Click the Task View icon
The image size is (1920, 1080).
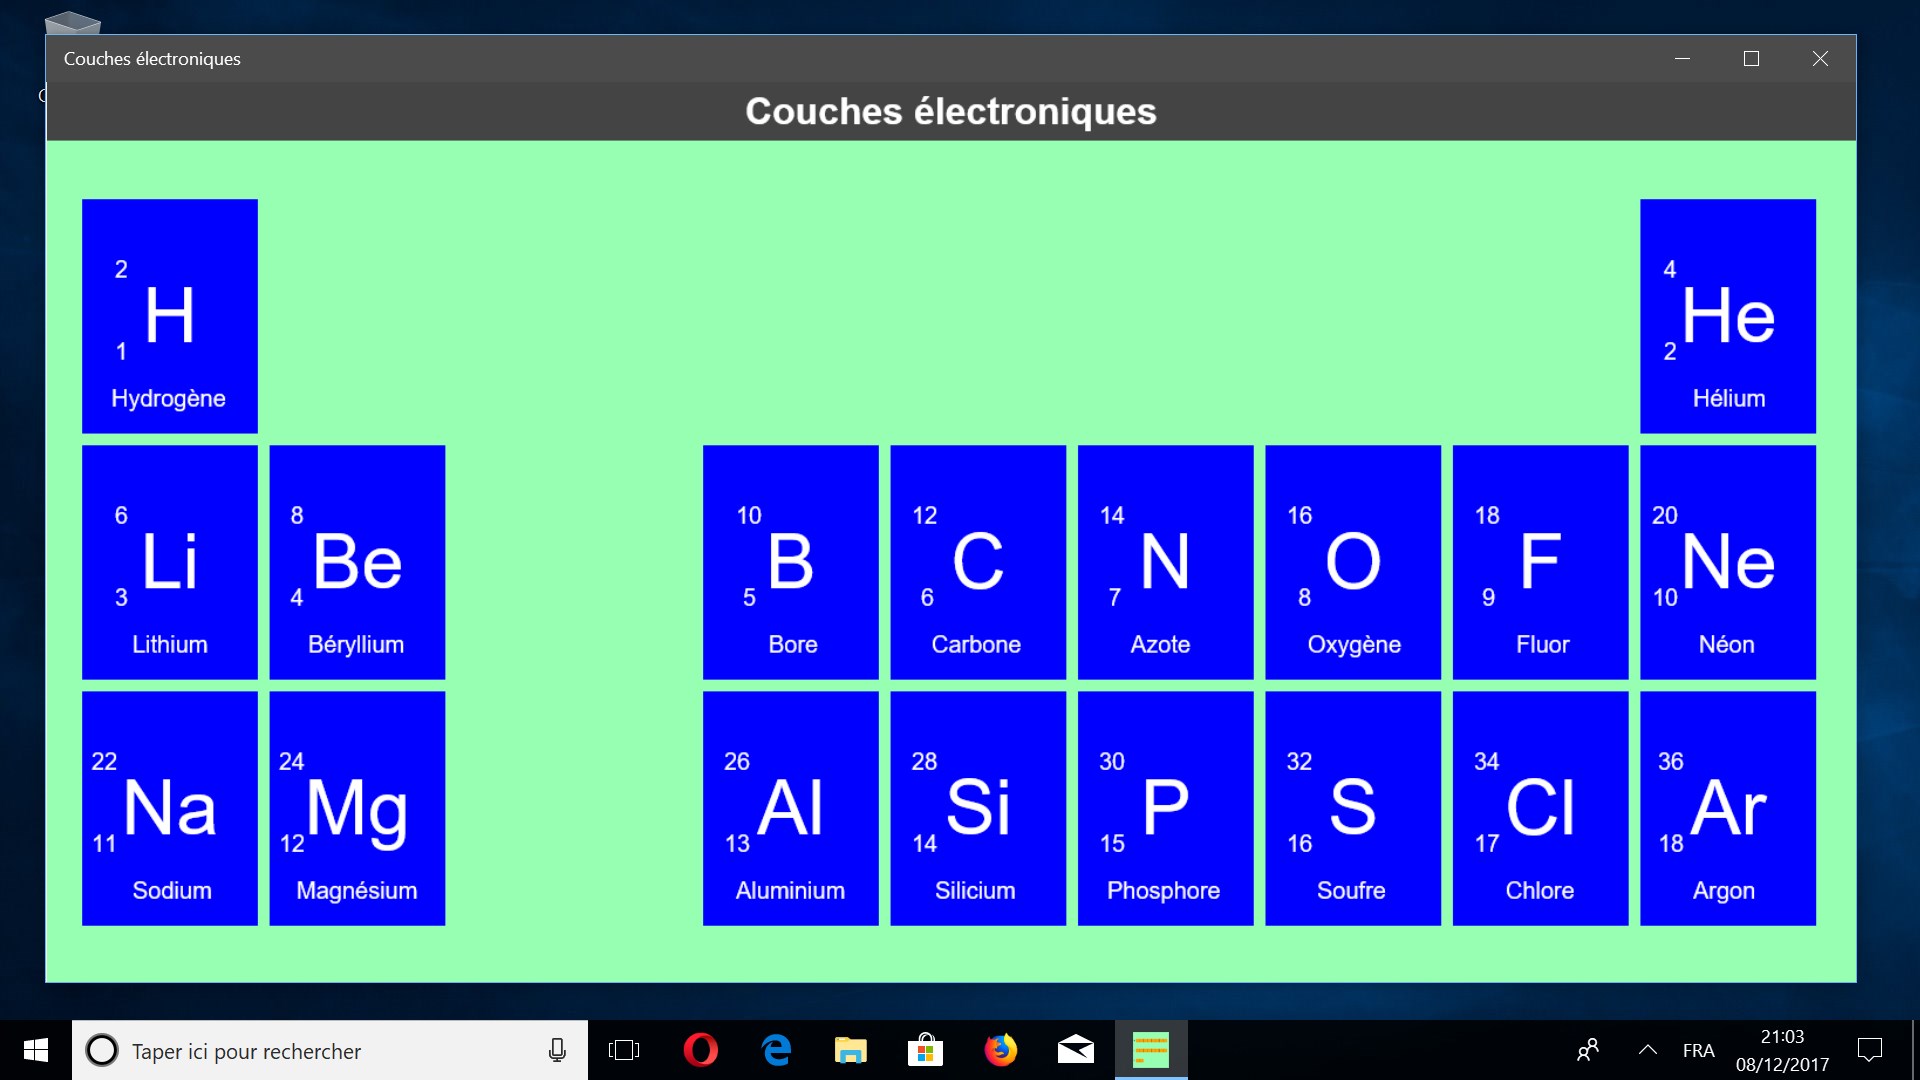(x=624, y=1050)
